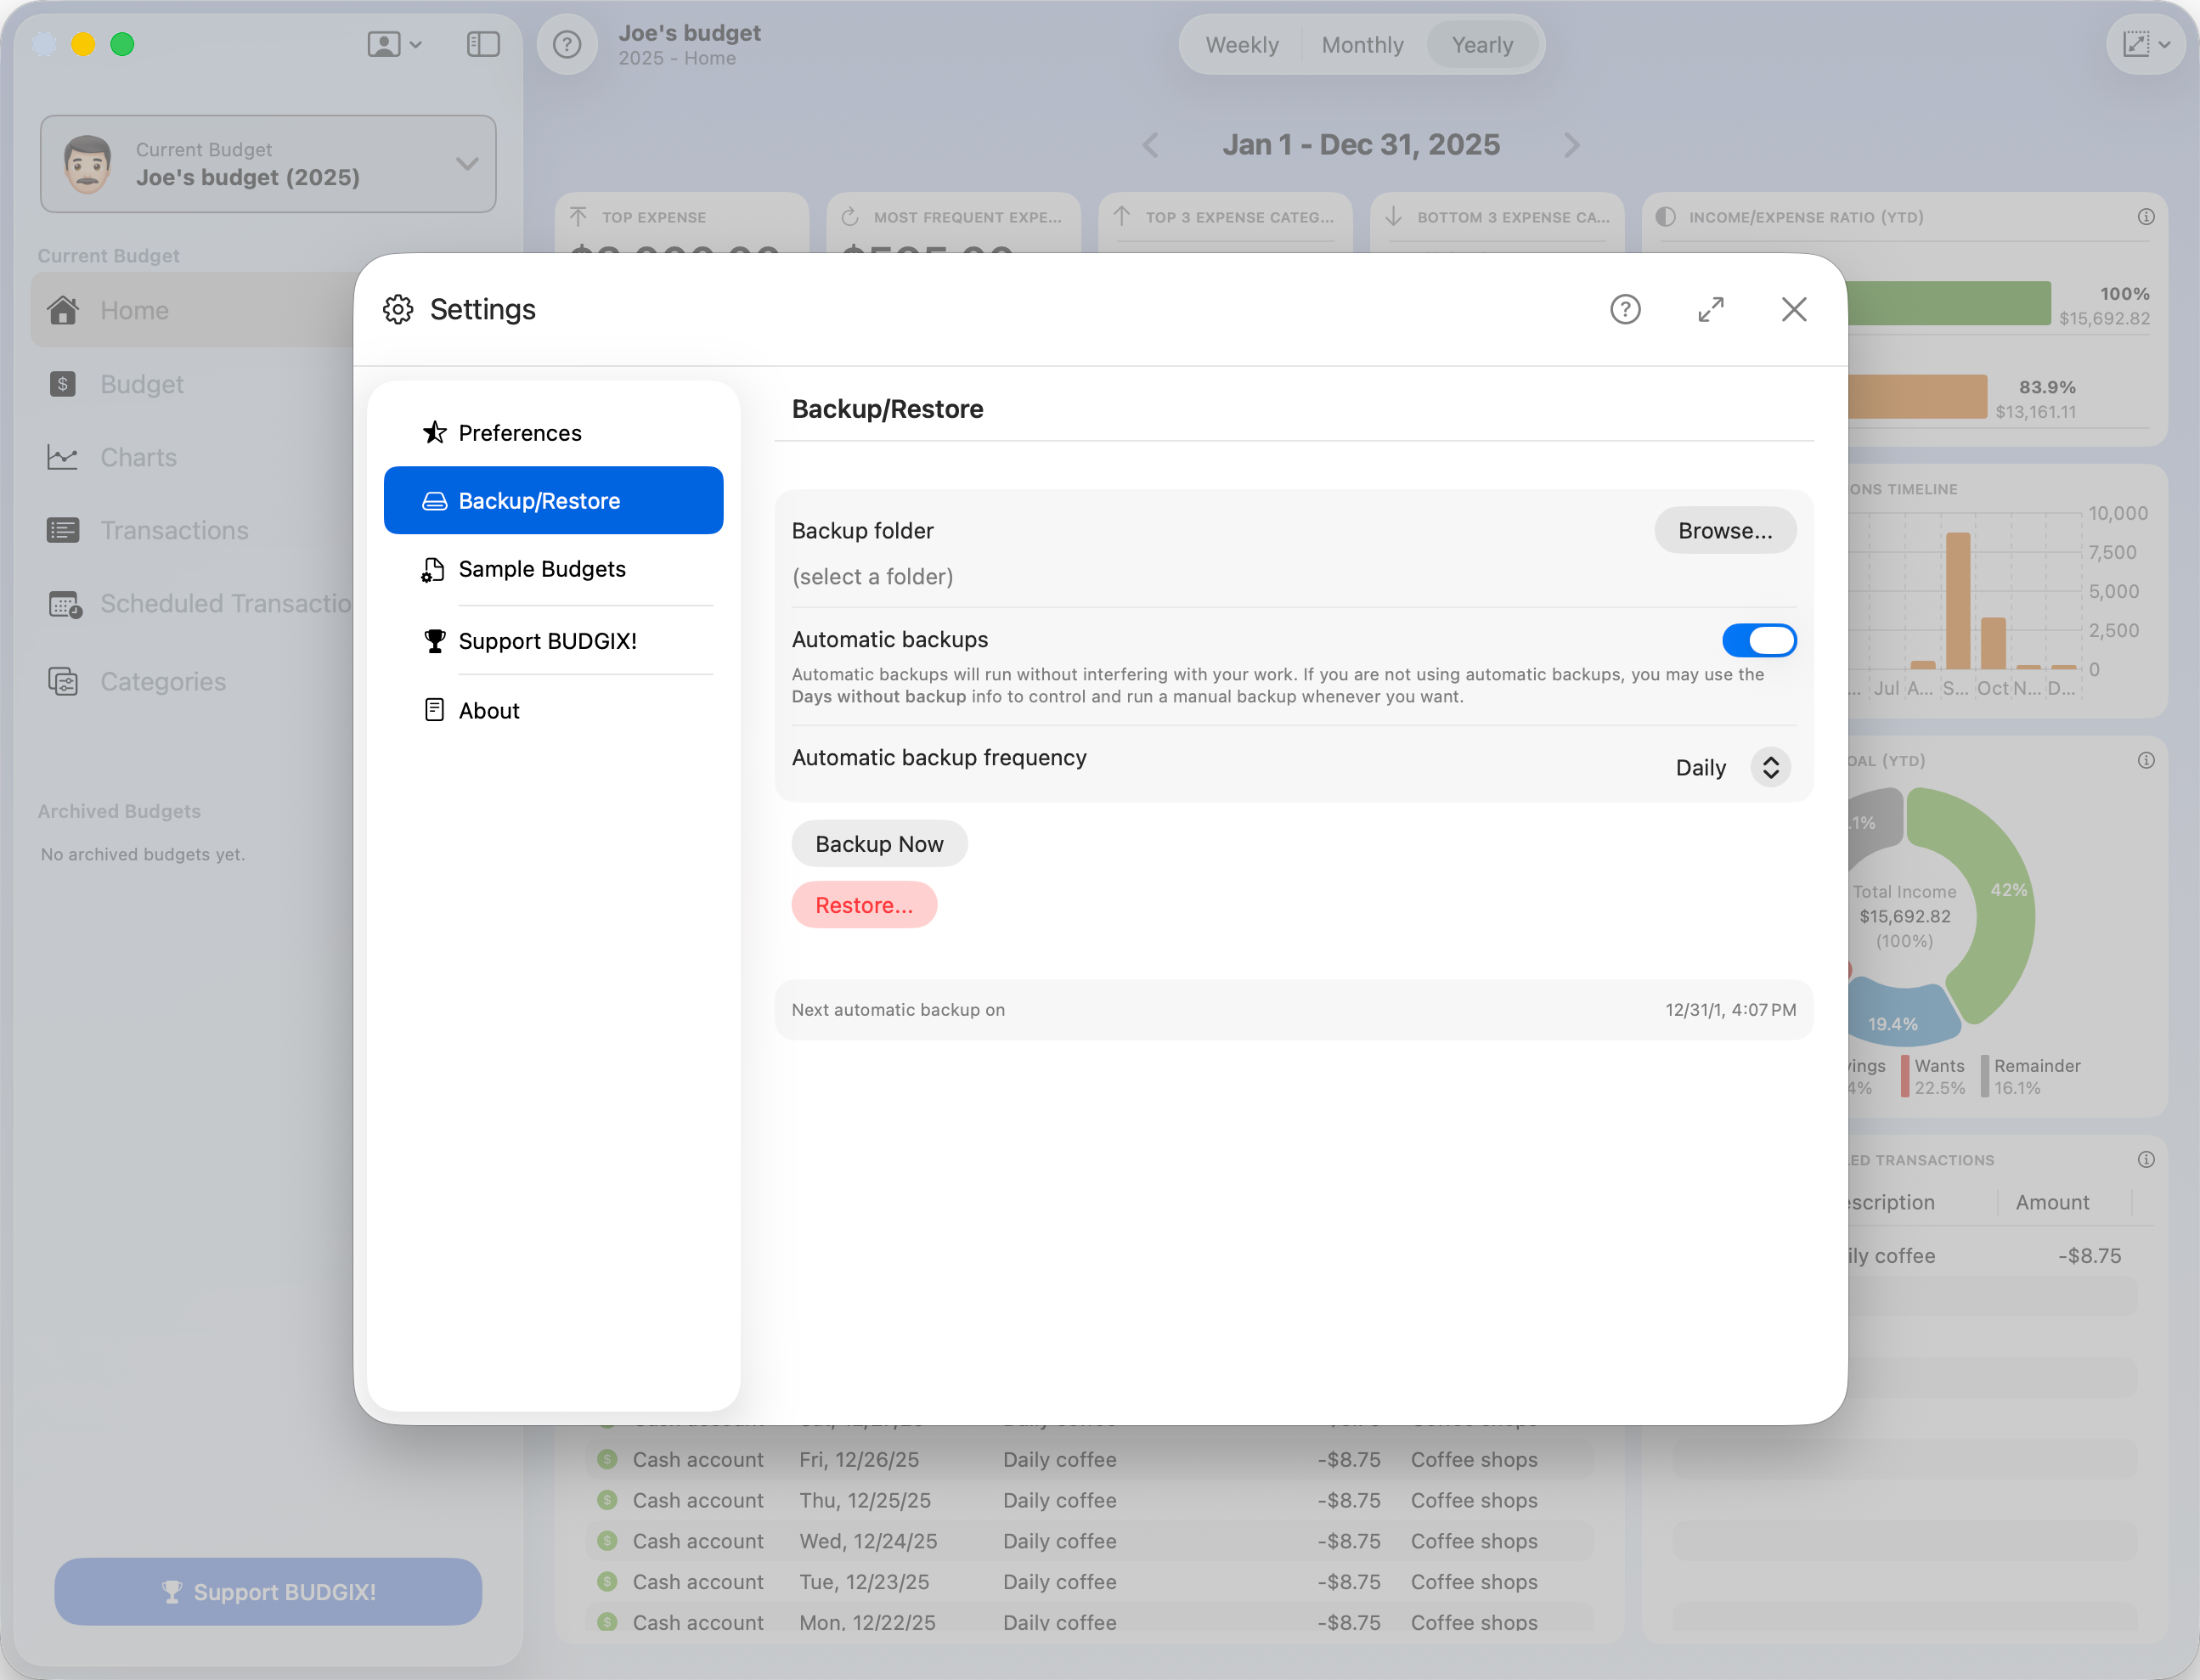Click the Preferences star icon in Settings

coord(434,432)
